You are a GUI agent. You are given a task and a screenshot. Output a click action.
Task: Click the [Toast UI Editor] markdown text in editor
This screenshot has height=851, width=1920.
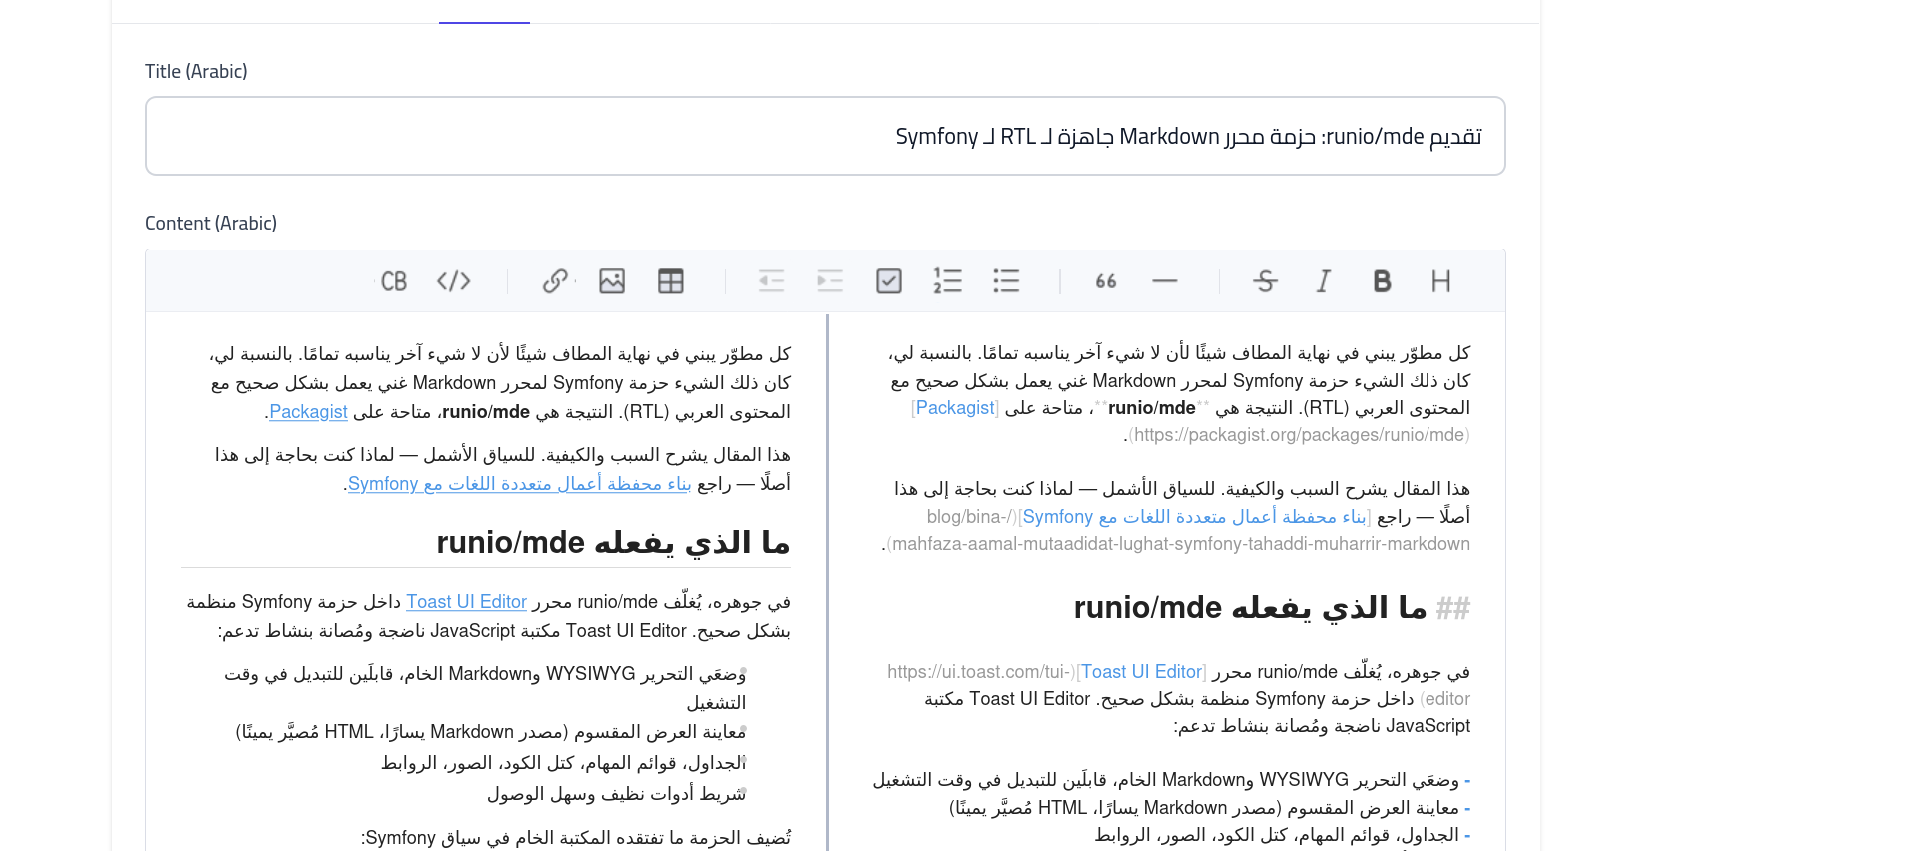coord(1141,672)
